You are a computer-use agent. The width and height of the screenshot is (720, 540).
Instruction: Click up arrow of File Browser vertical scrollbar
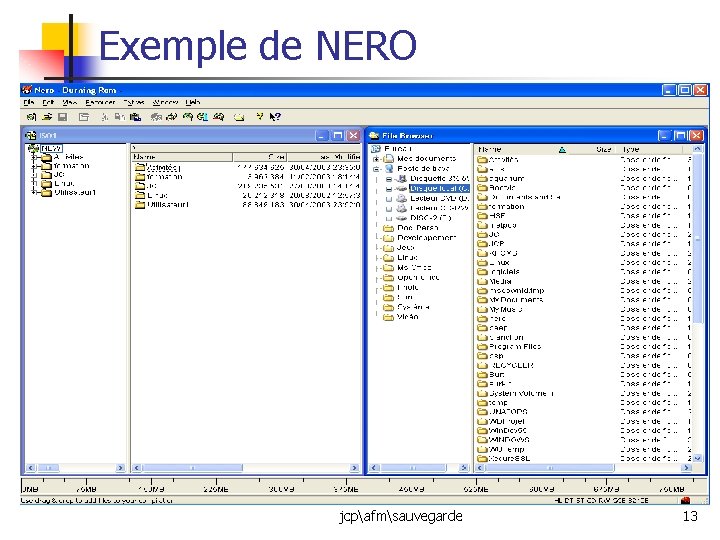(698, 149)
